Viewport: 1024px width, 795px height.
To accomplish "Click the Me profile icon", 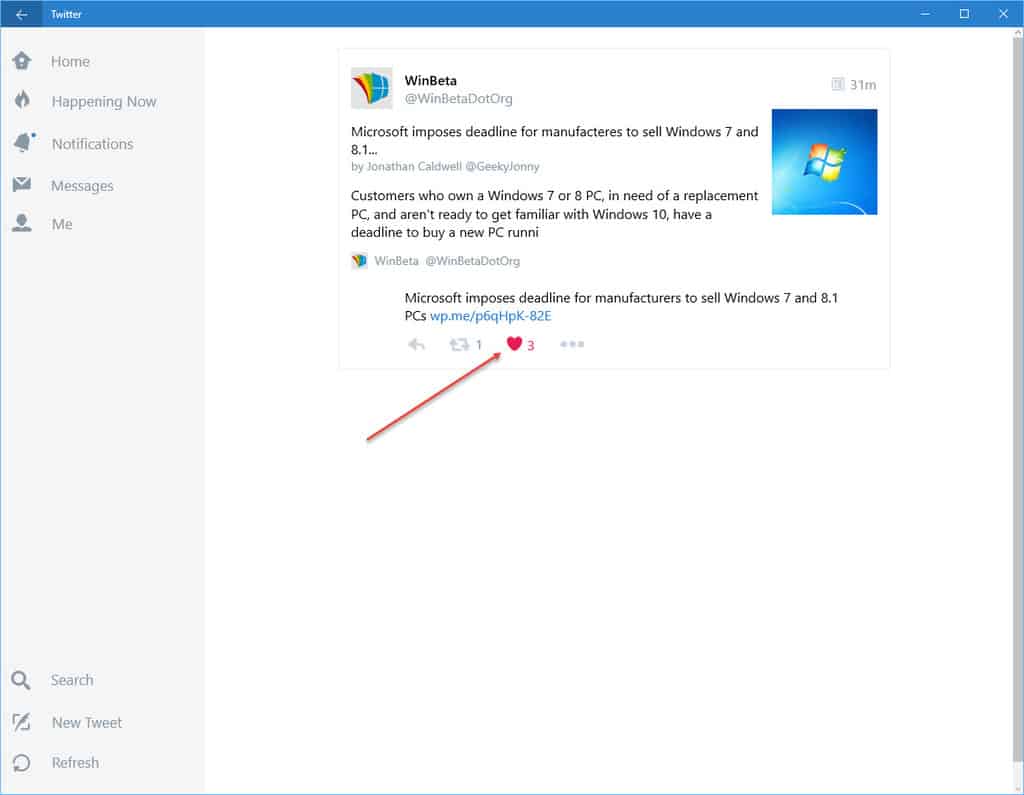I will 22,224.
